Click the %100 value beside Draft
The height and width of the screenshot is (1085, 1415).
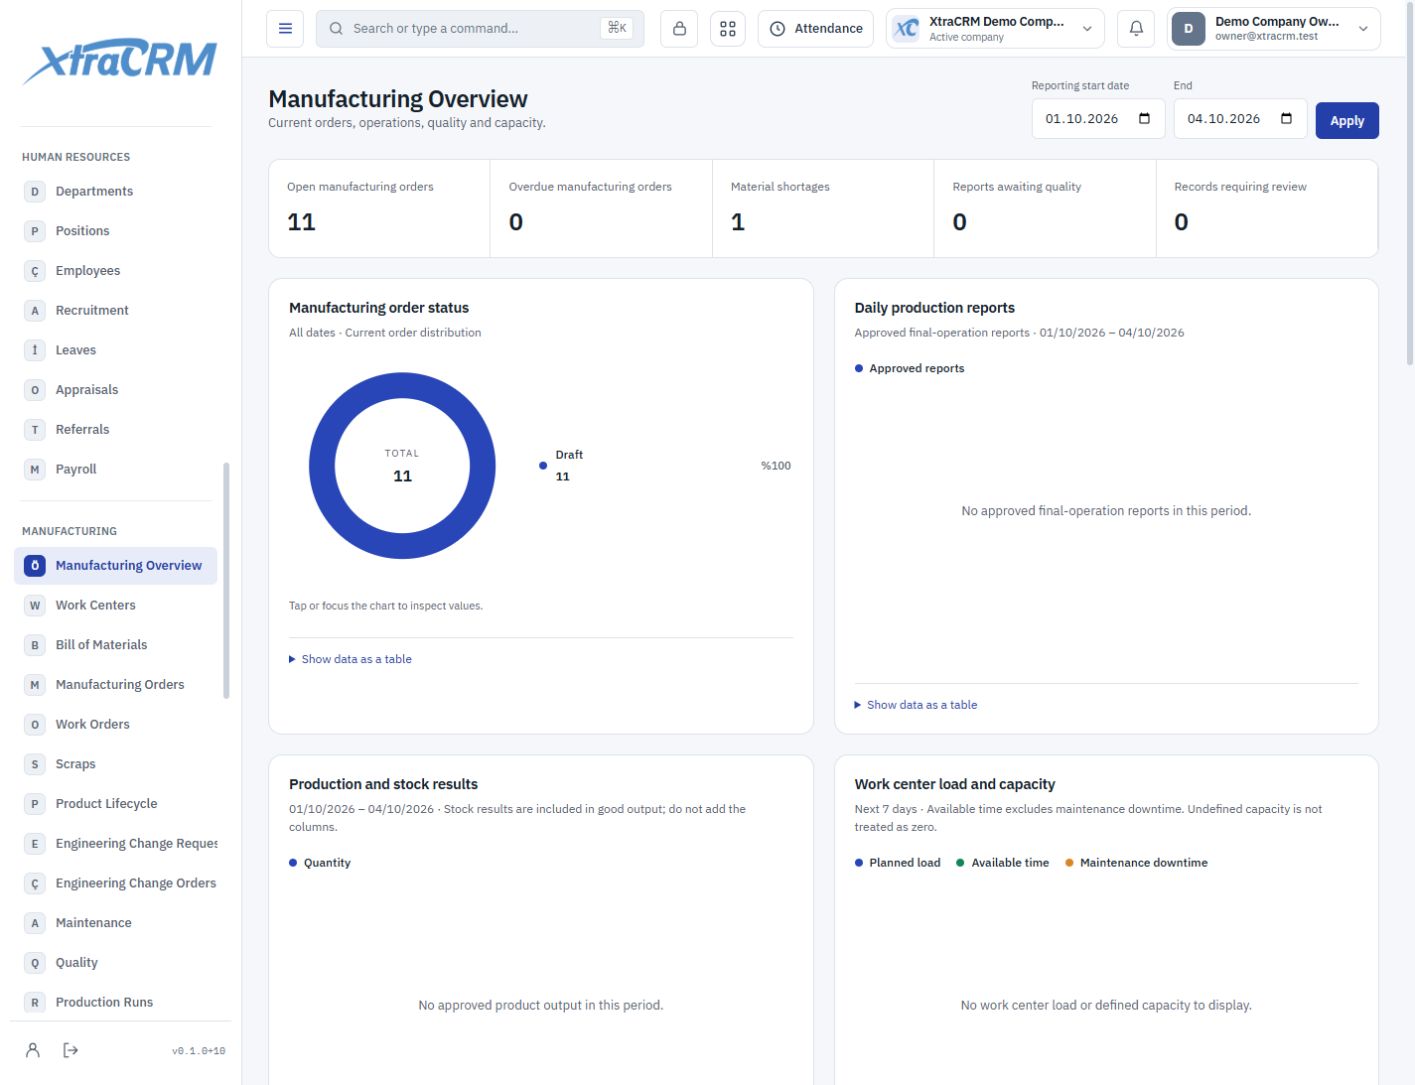click(x=776, y=466)
